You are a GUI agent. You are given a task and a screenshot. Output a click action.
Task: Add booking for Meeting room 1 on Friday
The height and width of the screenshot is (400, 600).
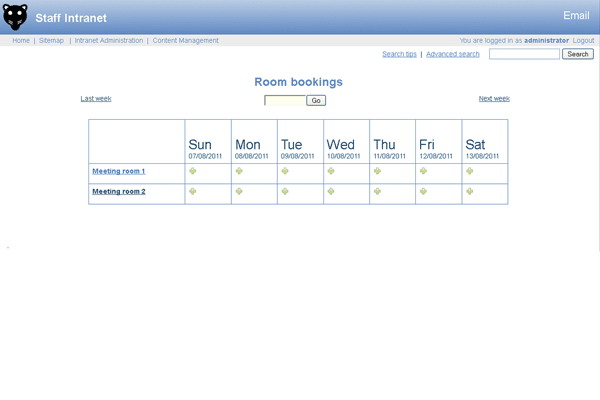pos(424,171)
